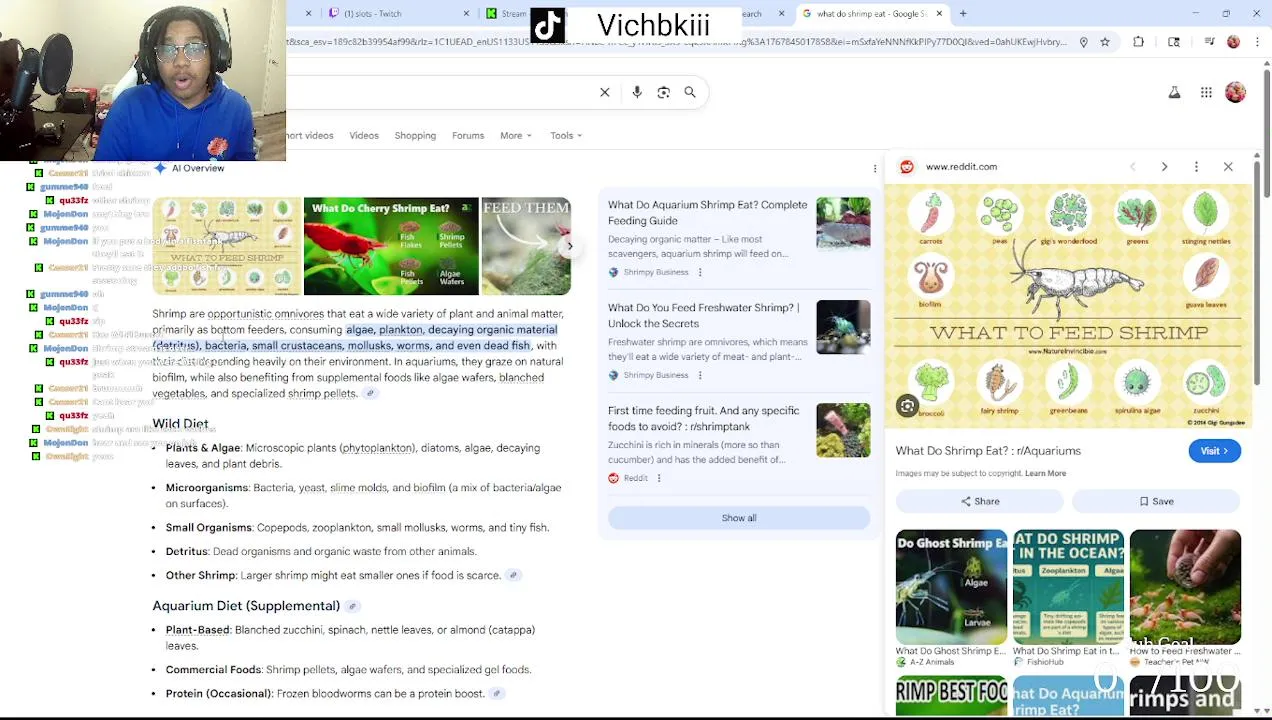Open more options for Shrimpy Business Complete Feeding Guide
The width and height of the screenshot is (1272, 720).
coord(700,272)
